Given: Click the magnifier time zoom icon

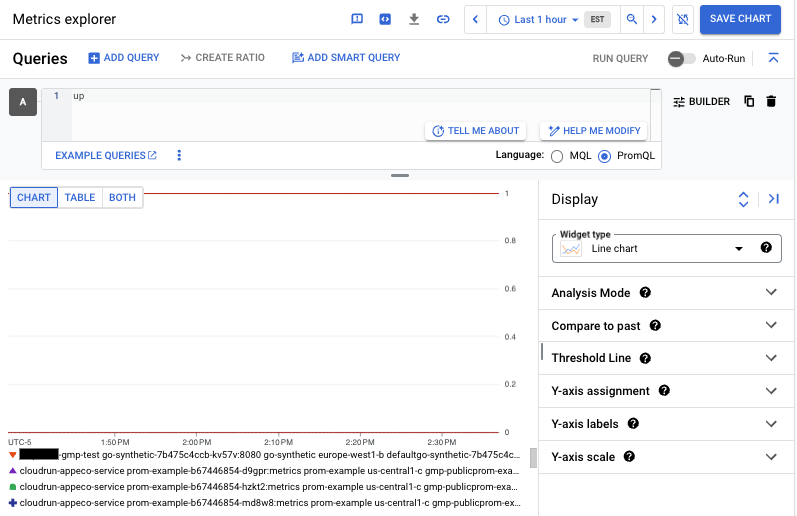Looking at the screenshot, I should point(631,20).
